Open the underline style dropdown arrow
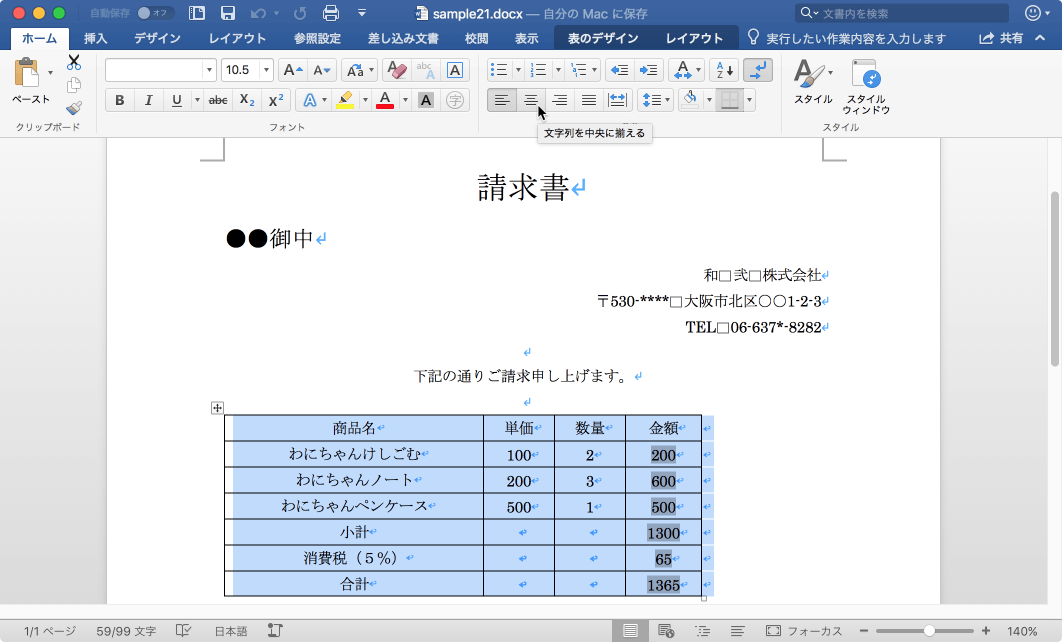1062x642 pixels. 197,100
